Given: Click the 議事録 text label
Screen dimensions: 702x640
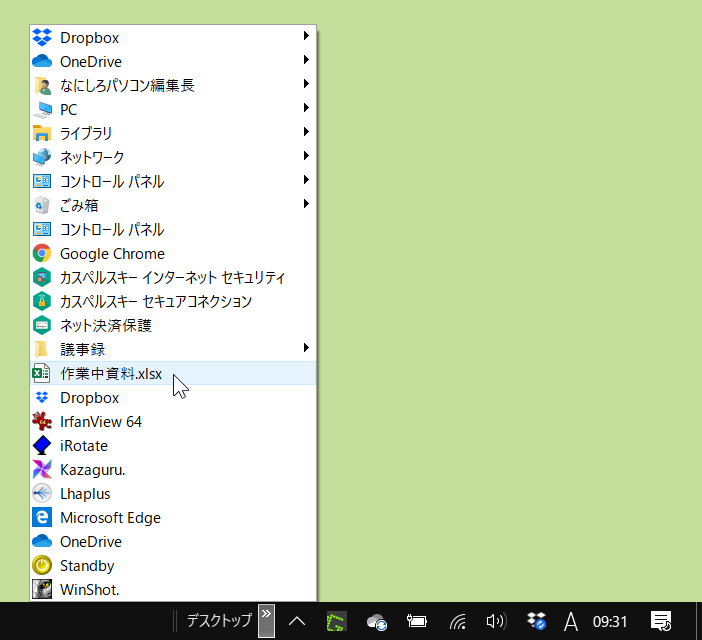Looking at the screenshot, I should click(x=82, y=350).
